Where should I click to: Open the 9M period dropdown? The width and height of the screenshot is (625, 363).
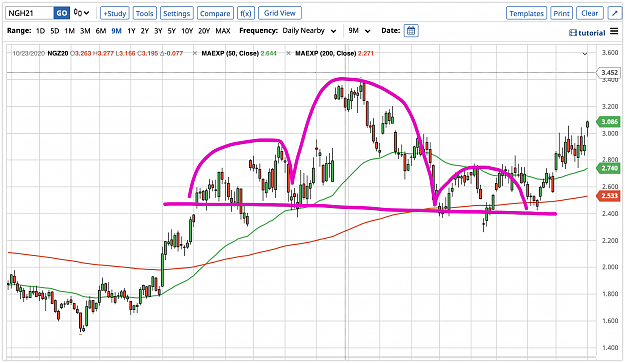359,31
